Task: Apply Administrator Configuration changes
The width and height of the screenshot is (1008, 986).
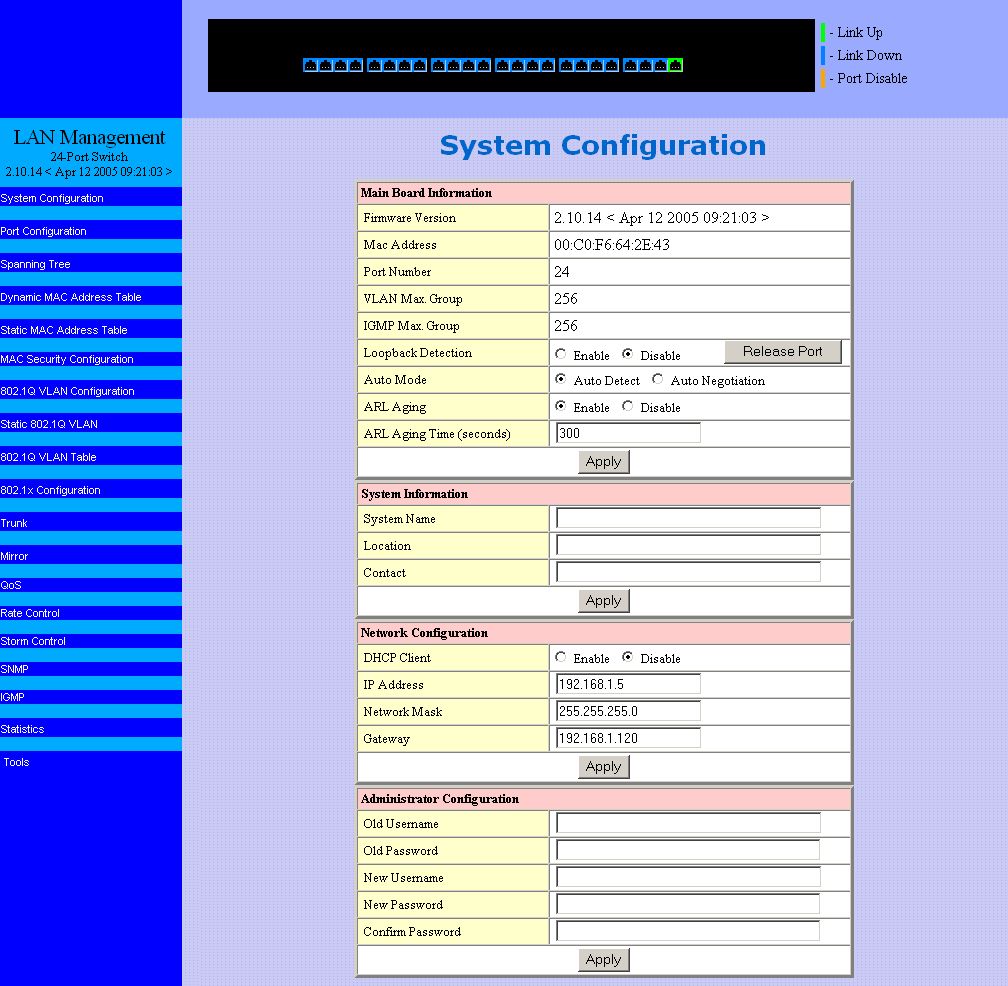Action: pos(603,959)
